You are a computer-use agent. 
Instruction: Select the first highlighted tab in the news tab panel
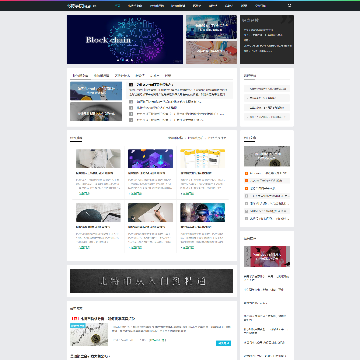80,76
